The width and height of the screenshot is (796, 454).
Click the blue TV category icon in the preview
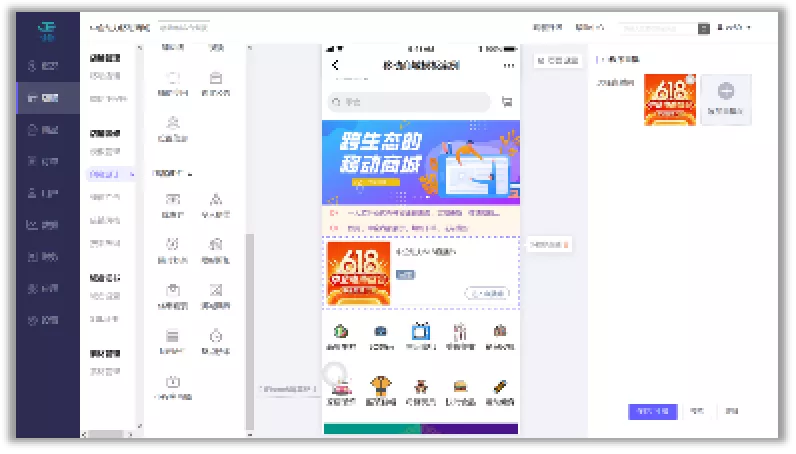(421, 332)
